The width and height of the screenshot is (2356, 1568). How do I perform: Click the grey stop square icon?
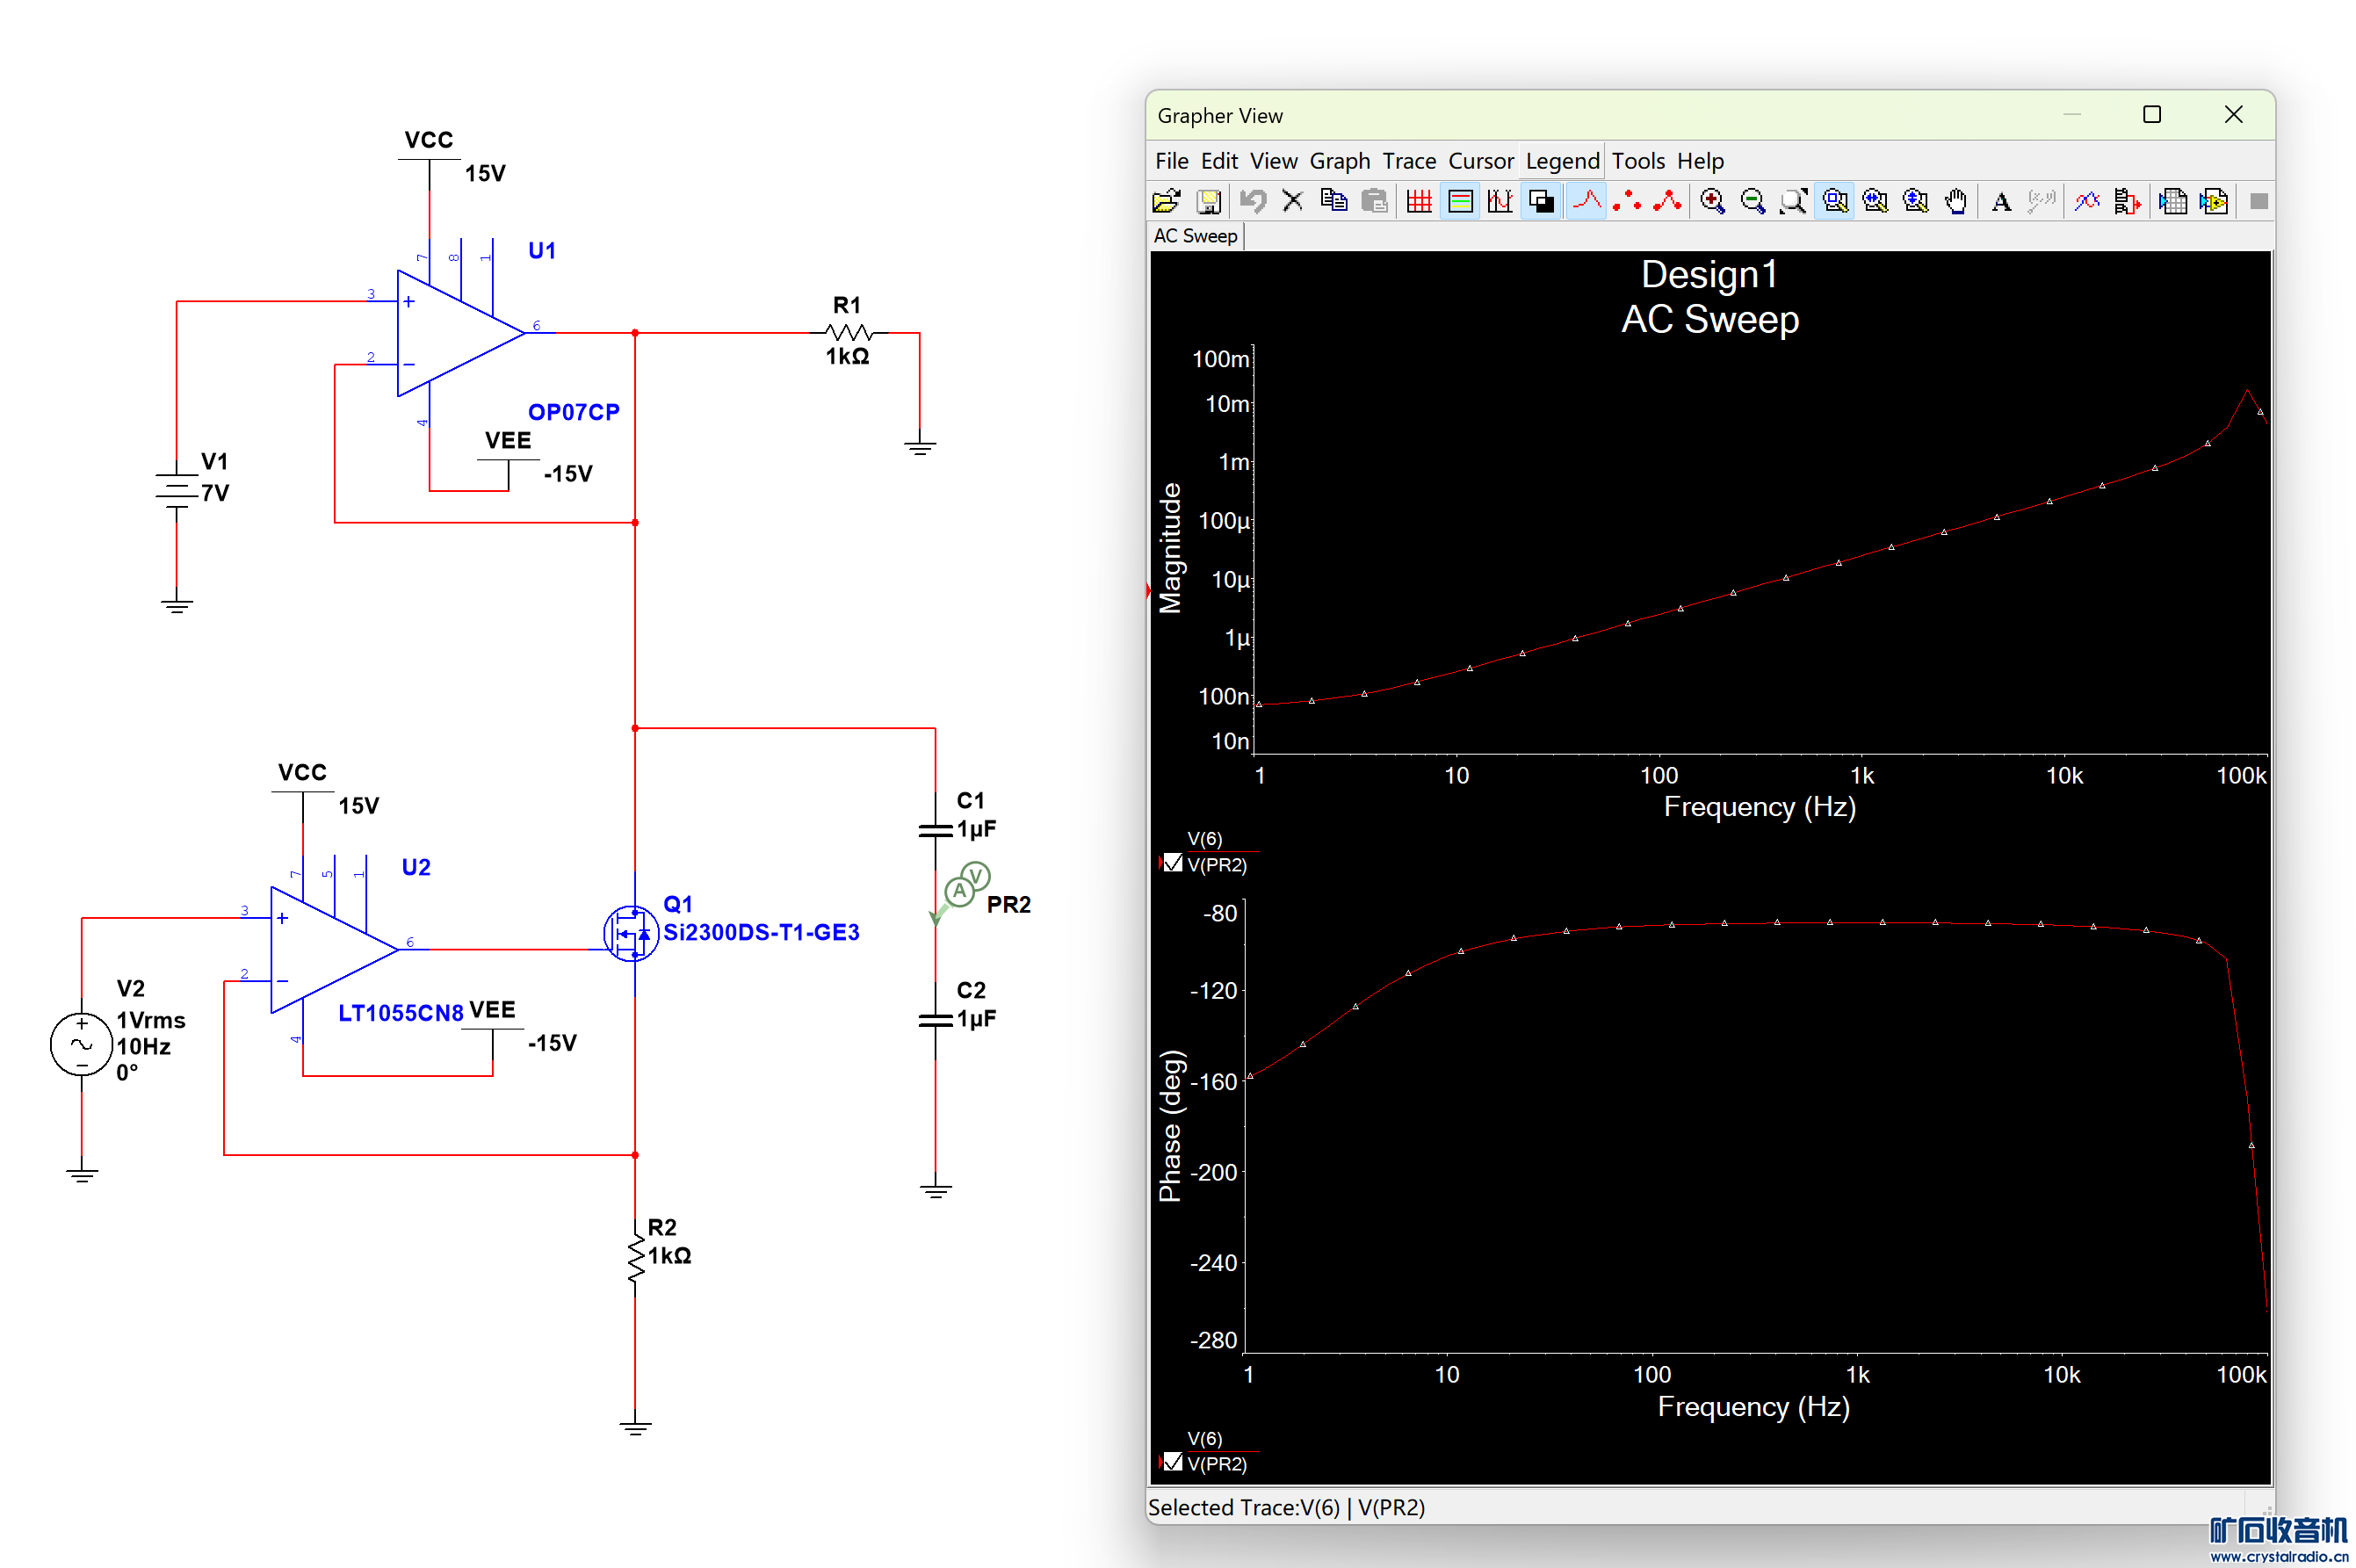[x=2258, y=202]
